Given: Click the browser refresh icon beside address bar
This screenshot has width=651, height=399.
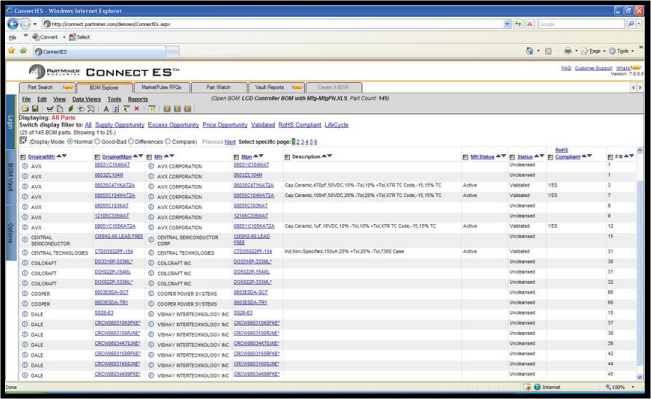Looking at the screenshot, I should click(518, 24).
